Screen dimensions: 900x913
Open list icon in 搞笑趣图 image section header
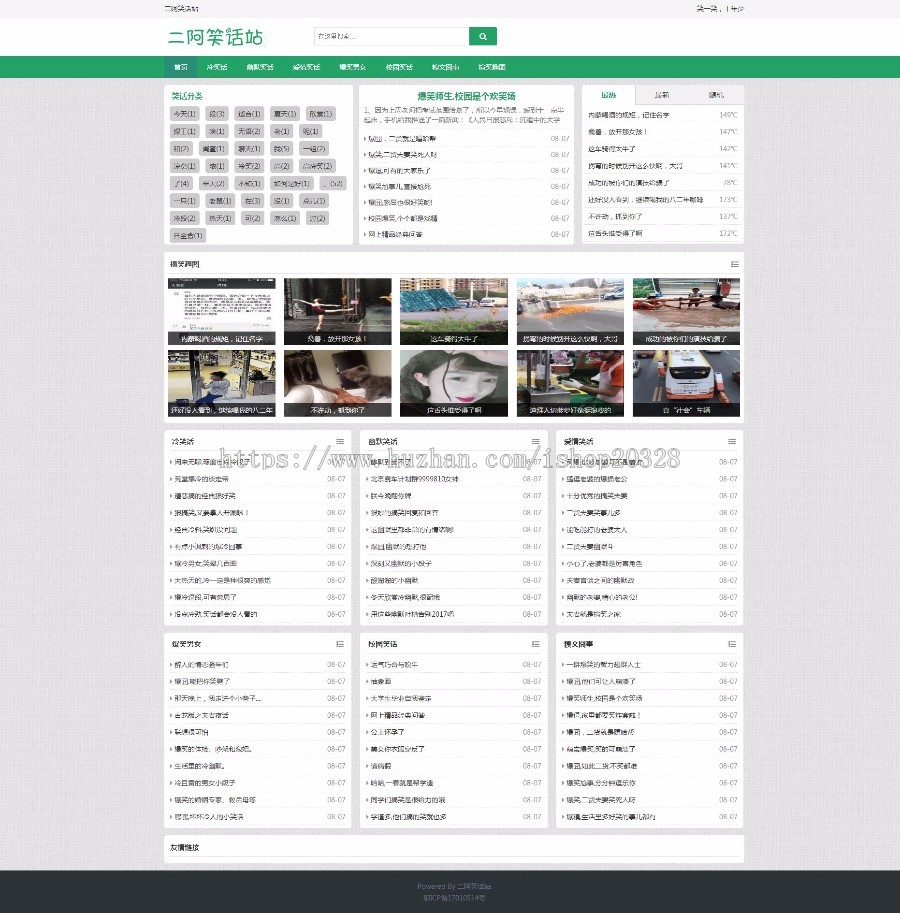[735, 264]
